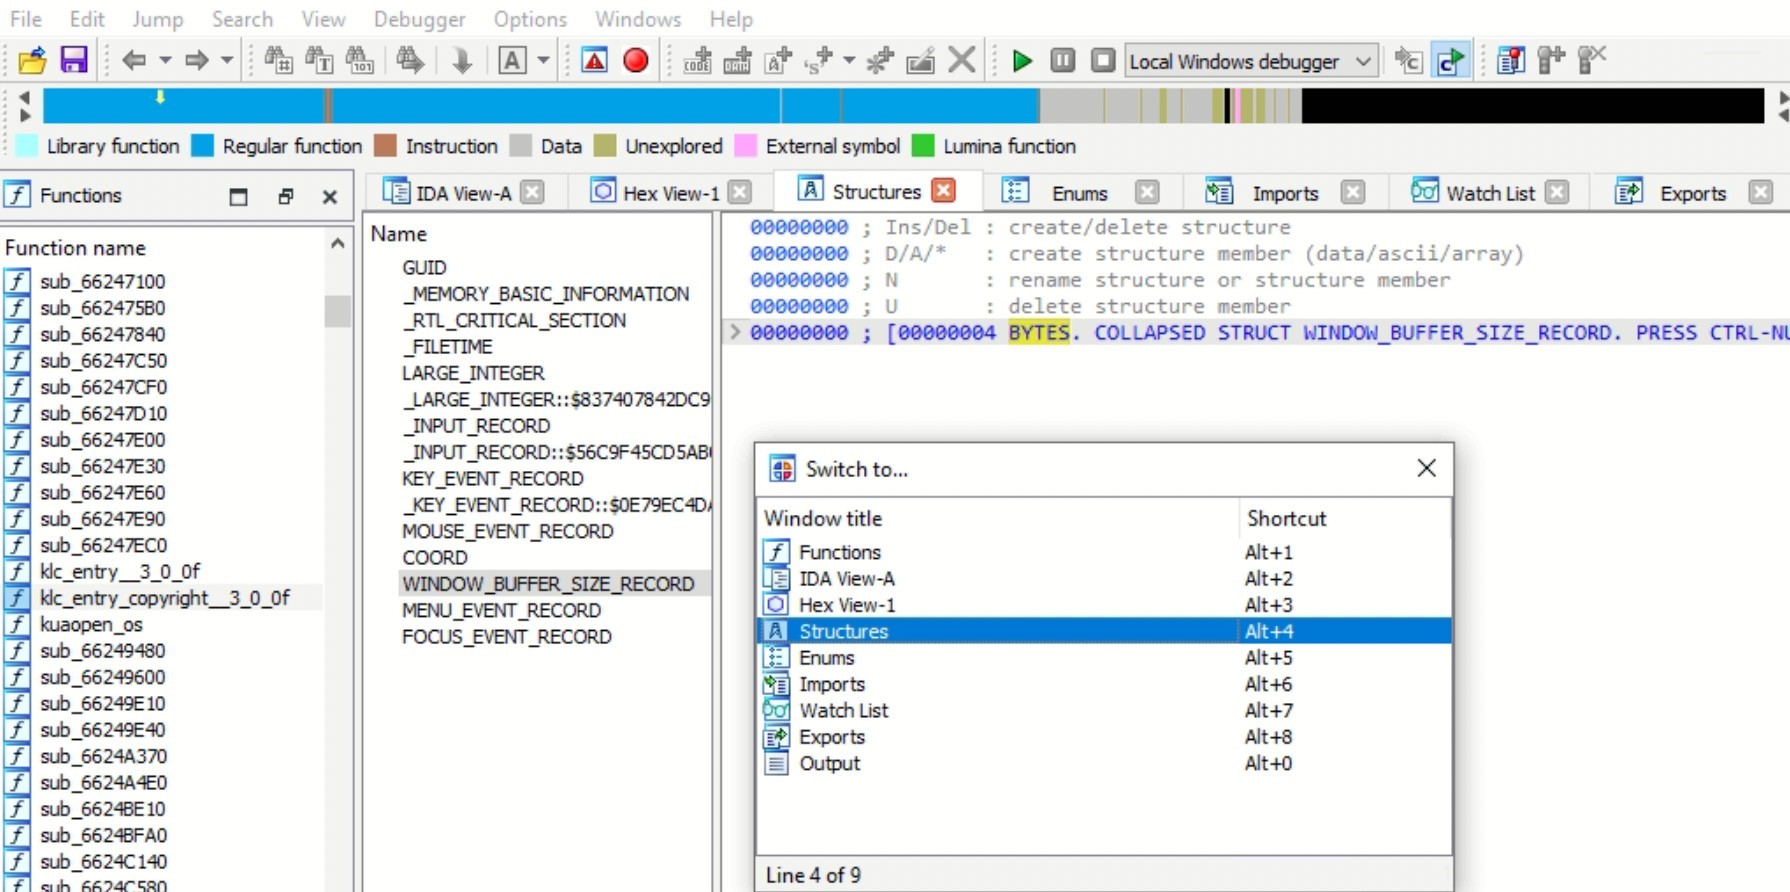Pause the debugged process
This screenshot has height=892, width=1790.
click(1062, 61)
